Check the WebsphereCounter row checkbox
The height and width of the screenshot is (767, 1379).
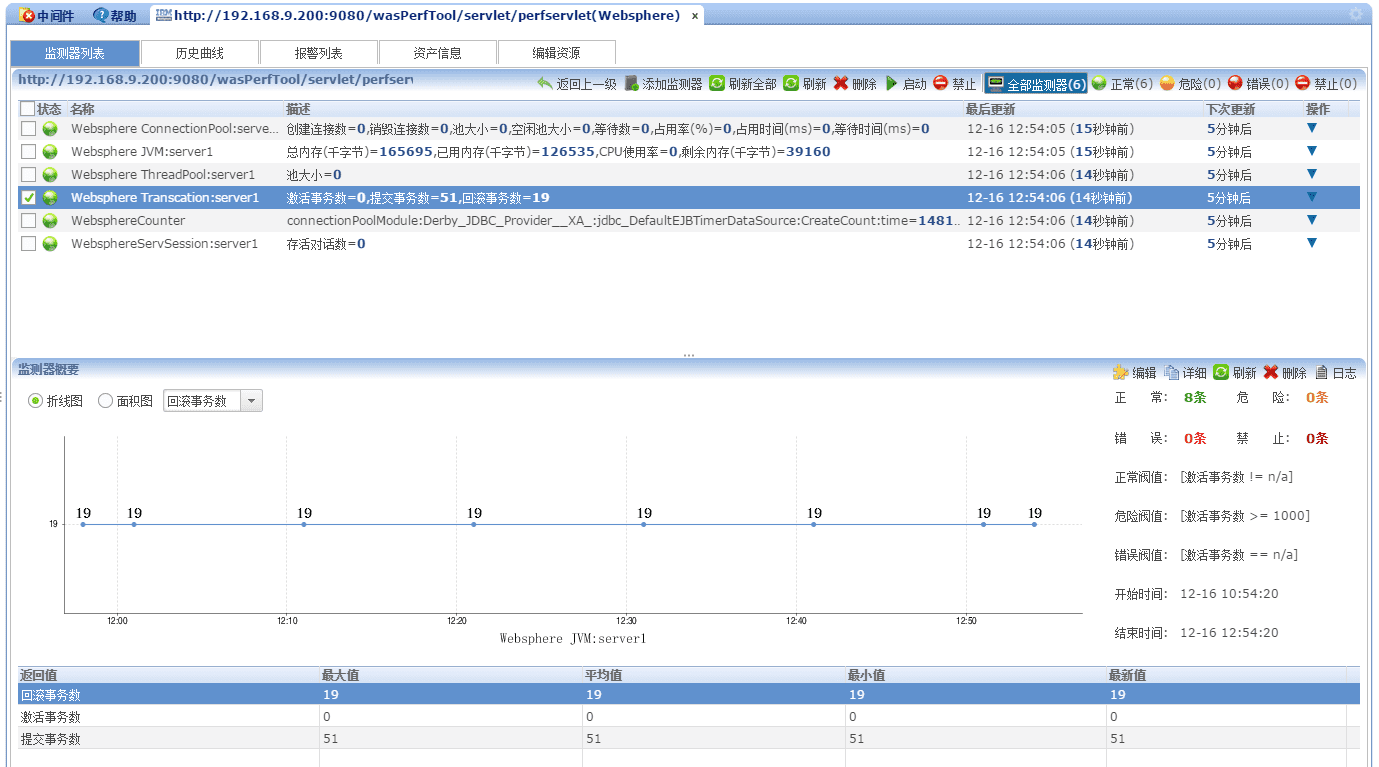click(x=28, y=221)
